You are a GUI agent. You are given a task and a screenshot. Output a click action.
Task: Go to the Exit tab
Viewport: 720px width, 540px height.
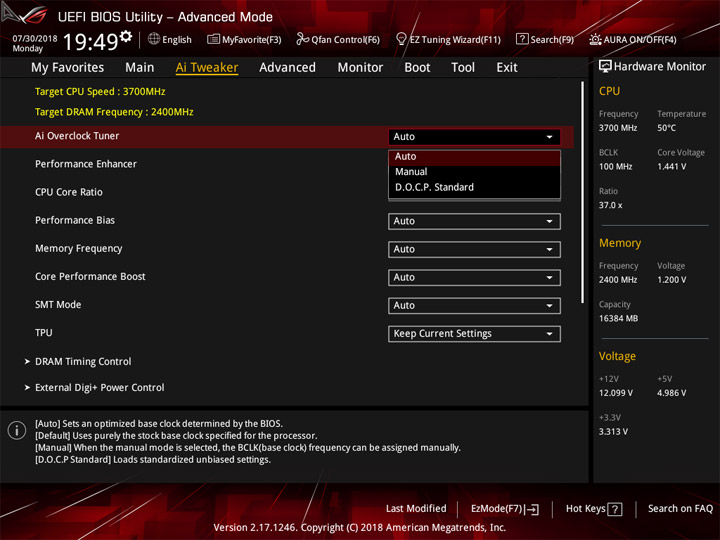(507, 68)
